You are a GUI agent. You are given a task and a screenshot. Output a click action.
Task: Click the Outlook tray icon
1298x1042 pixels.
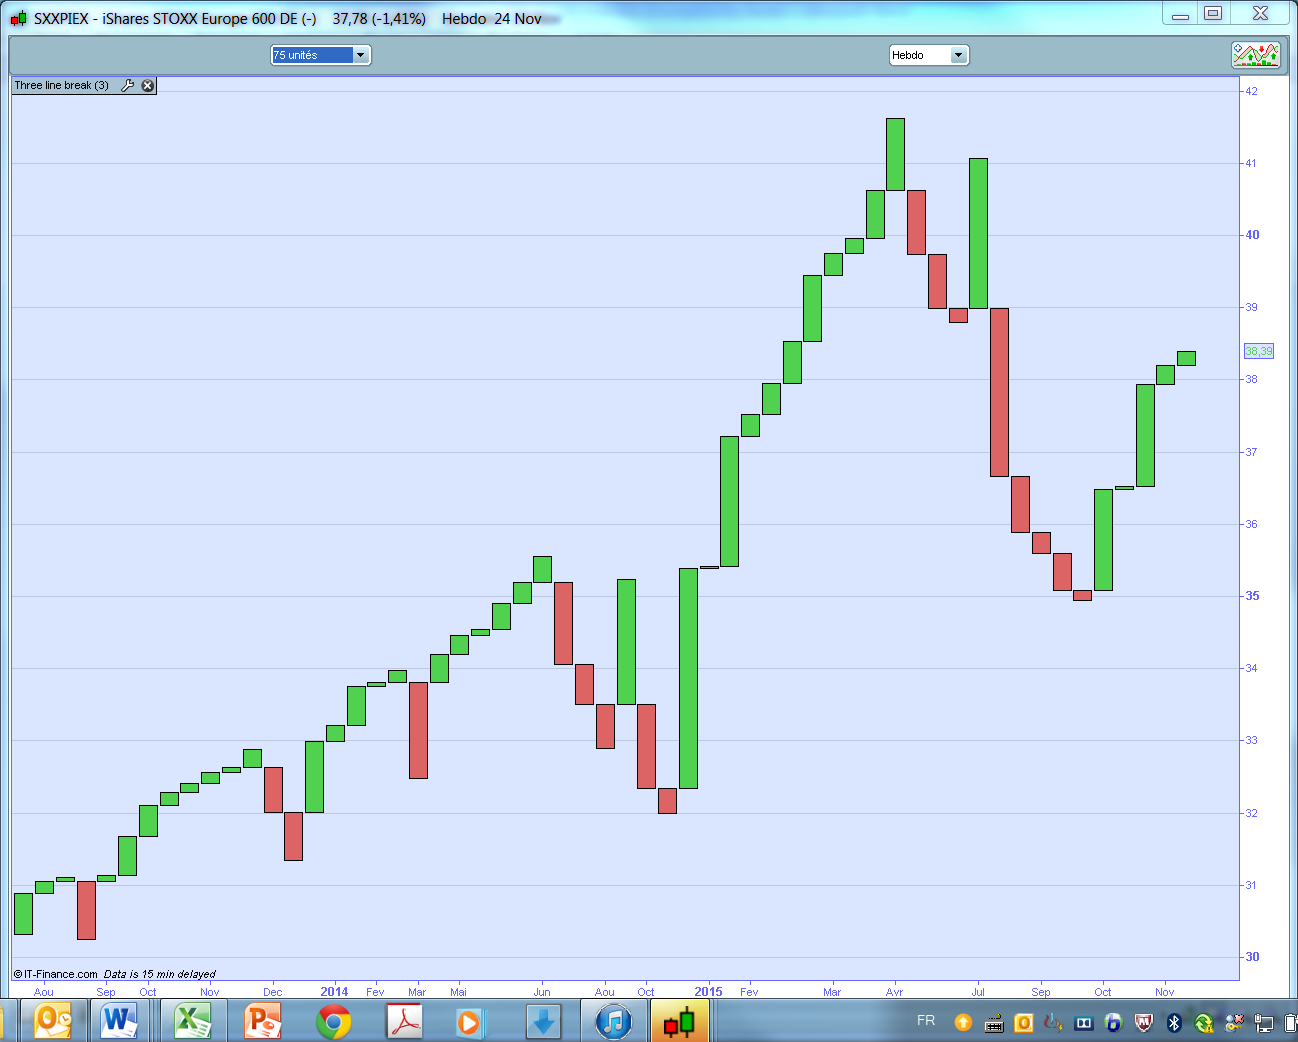pyautogui.click(x=1023, y=1022)
